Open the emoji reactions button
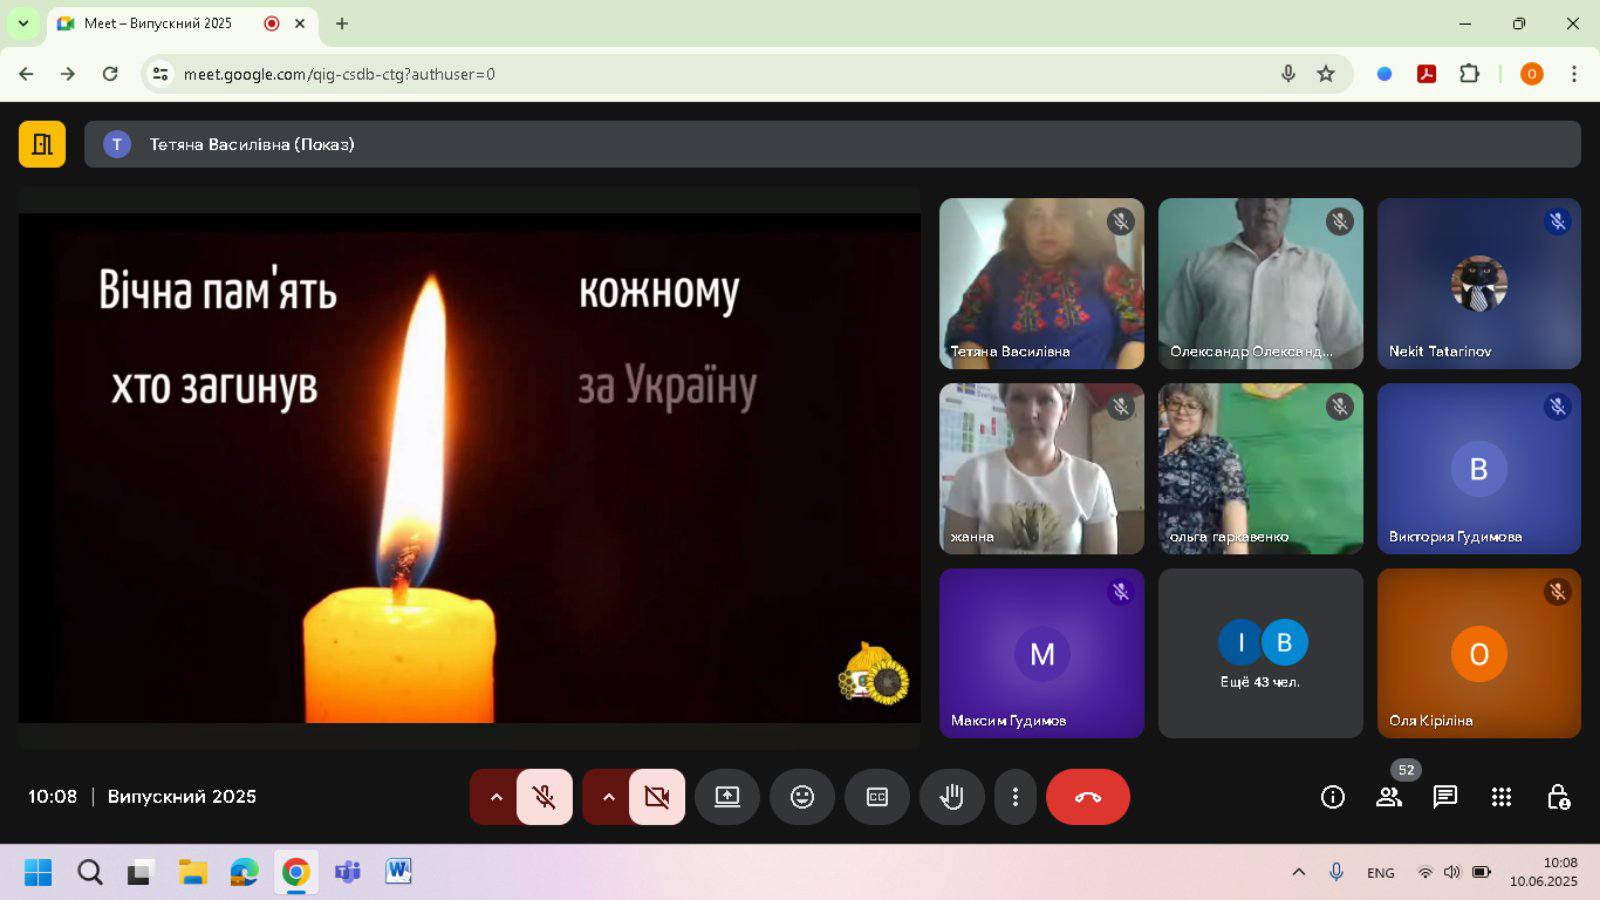 [802, 797]
